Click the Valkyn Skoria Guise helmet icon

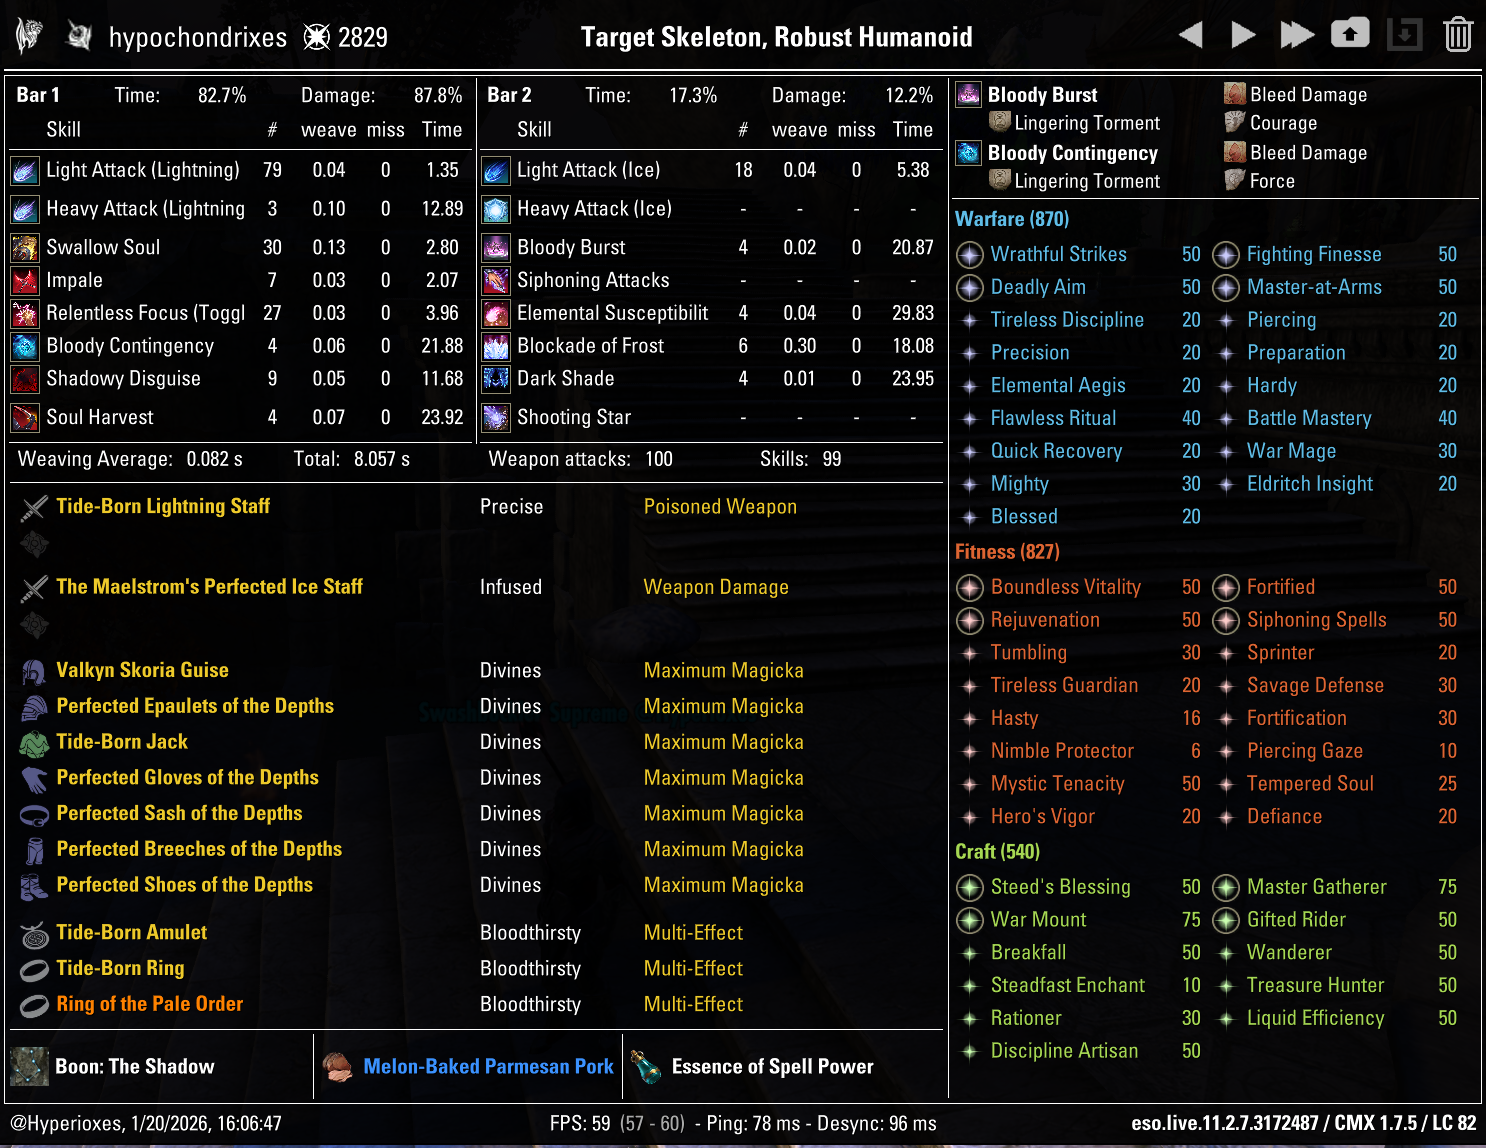point(34,671)
